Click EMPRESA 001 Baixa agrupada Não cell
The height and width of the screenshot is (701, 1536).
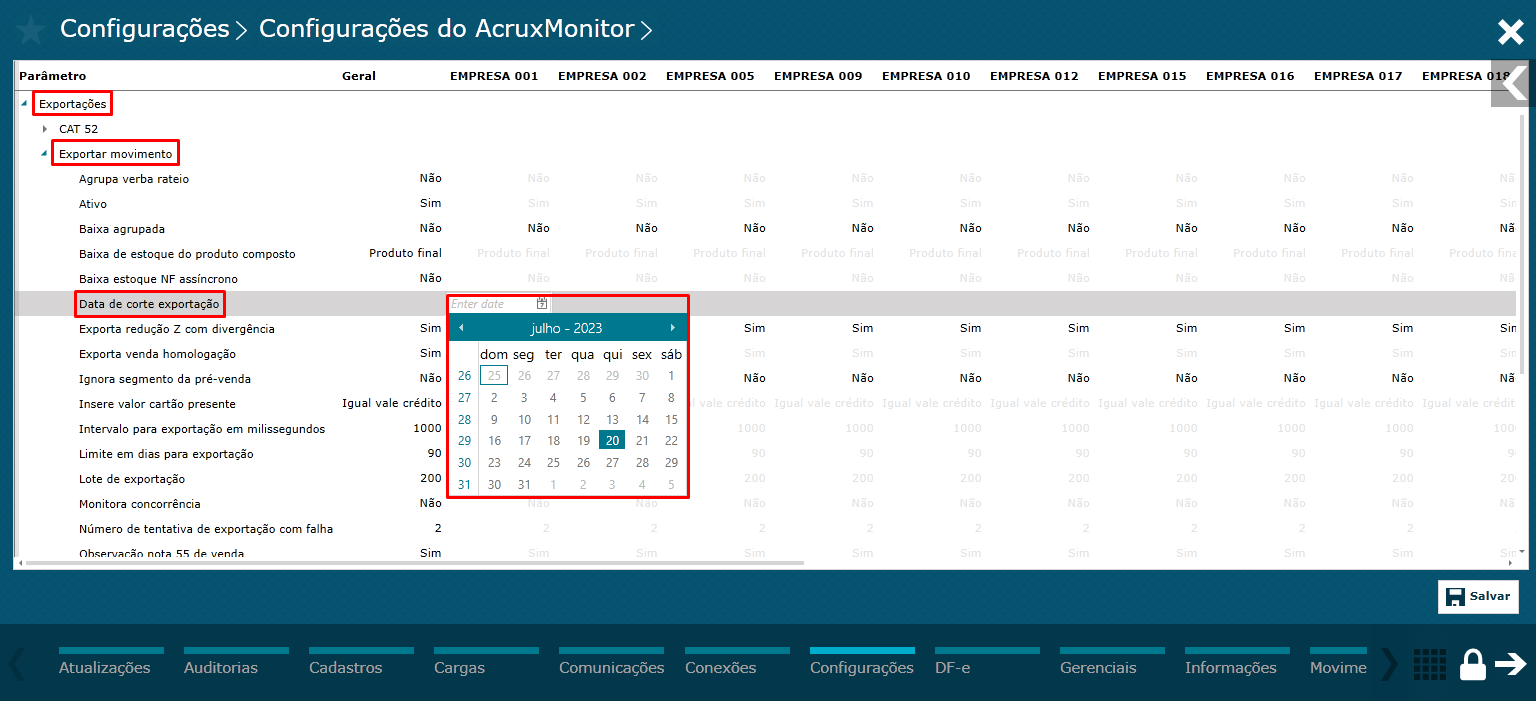click(538, 228)
